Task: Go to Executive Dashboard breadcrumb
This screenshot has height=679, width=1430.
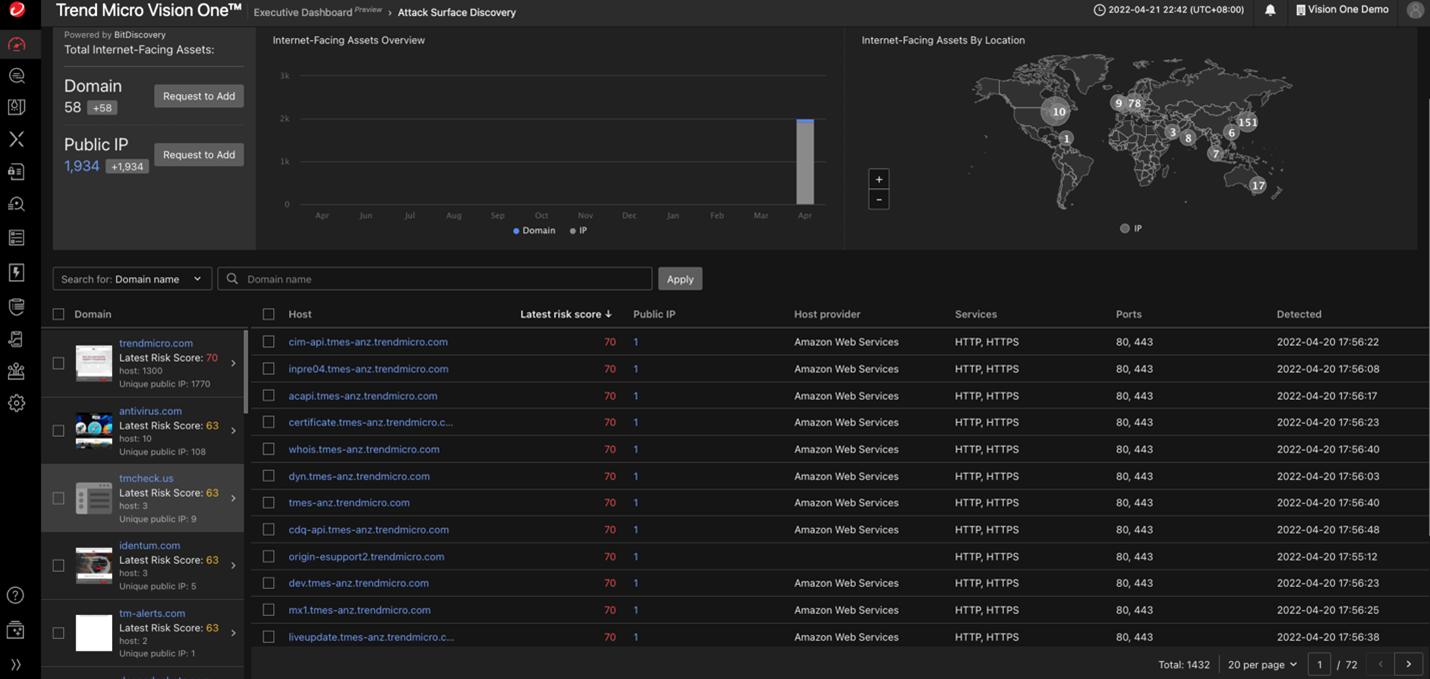Action: [x=302, y=13]
